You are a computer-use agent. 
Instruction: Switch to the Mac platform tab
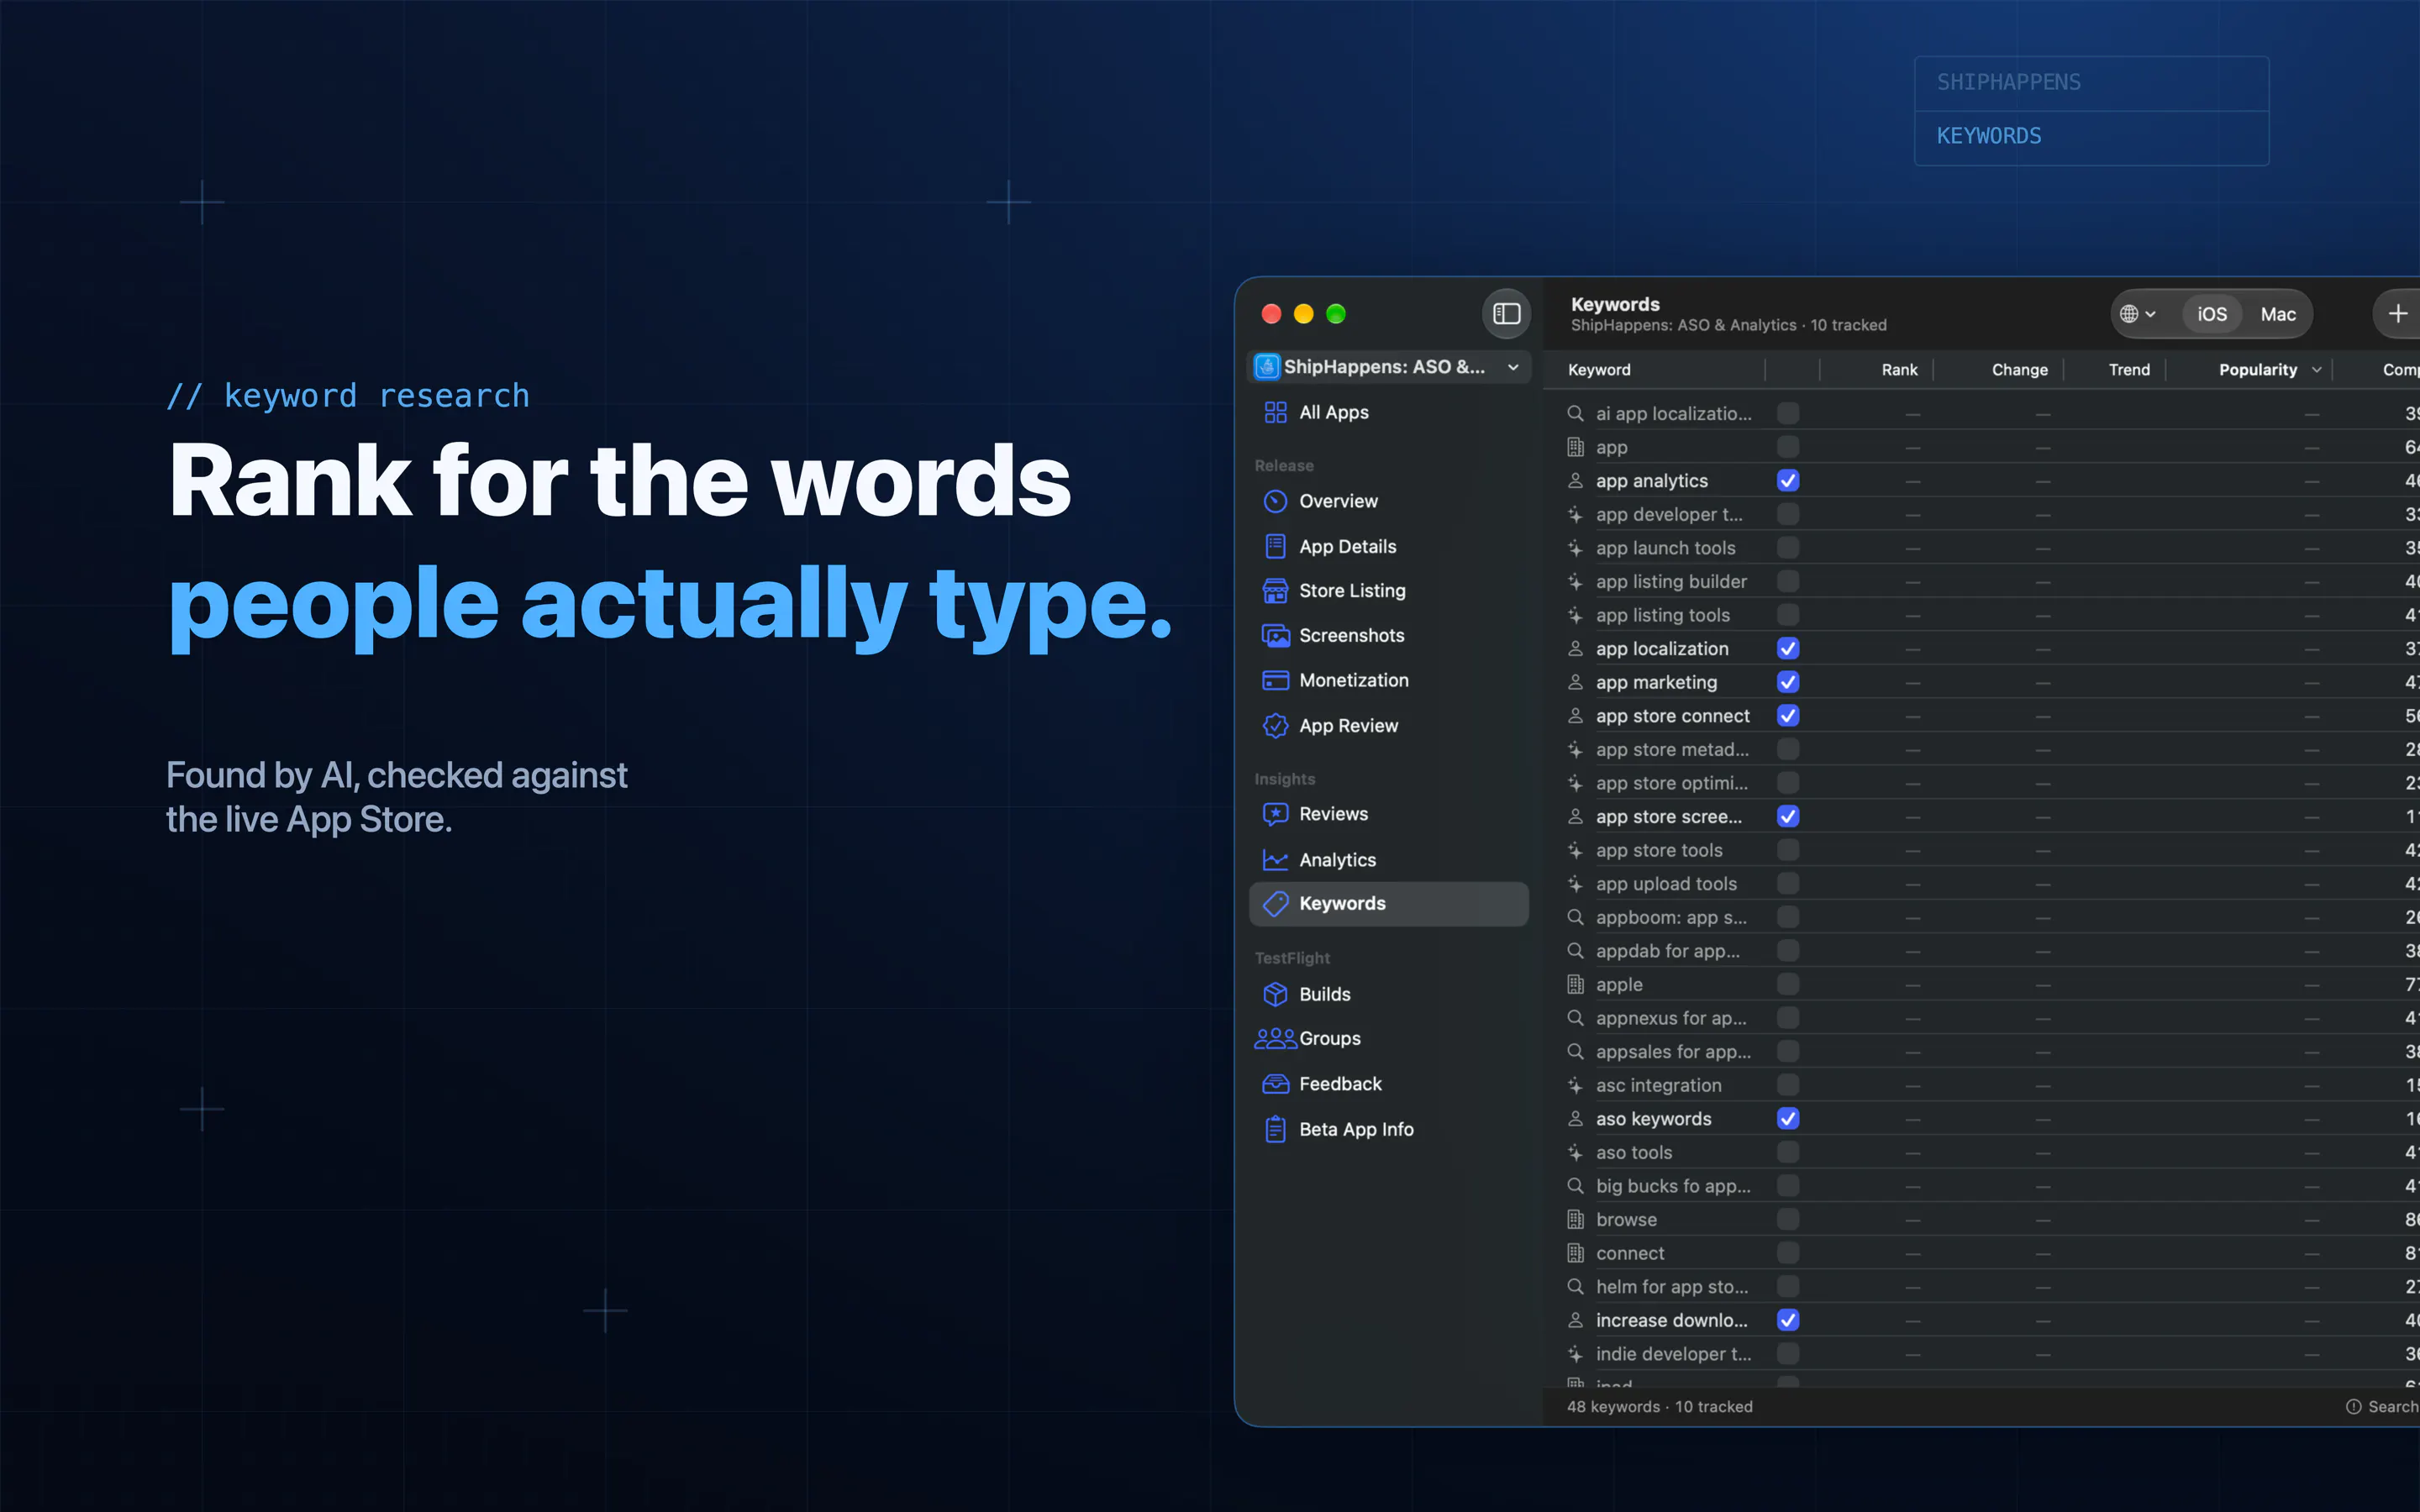[2278, 314]
